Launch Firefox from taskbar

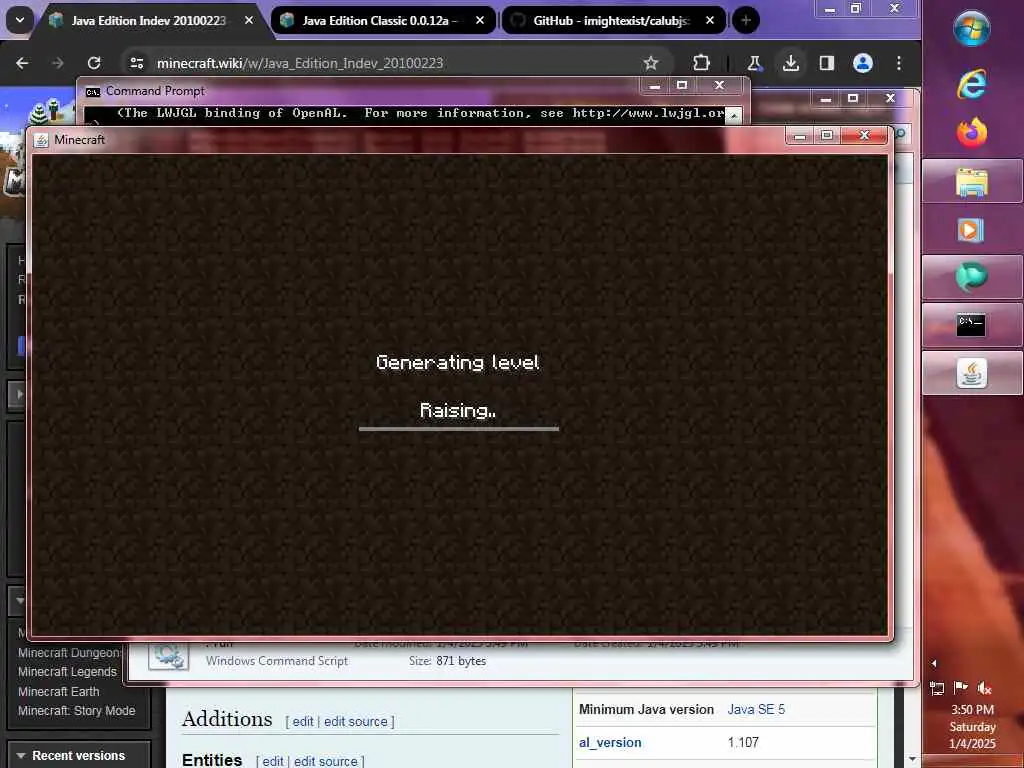point(972,133)
